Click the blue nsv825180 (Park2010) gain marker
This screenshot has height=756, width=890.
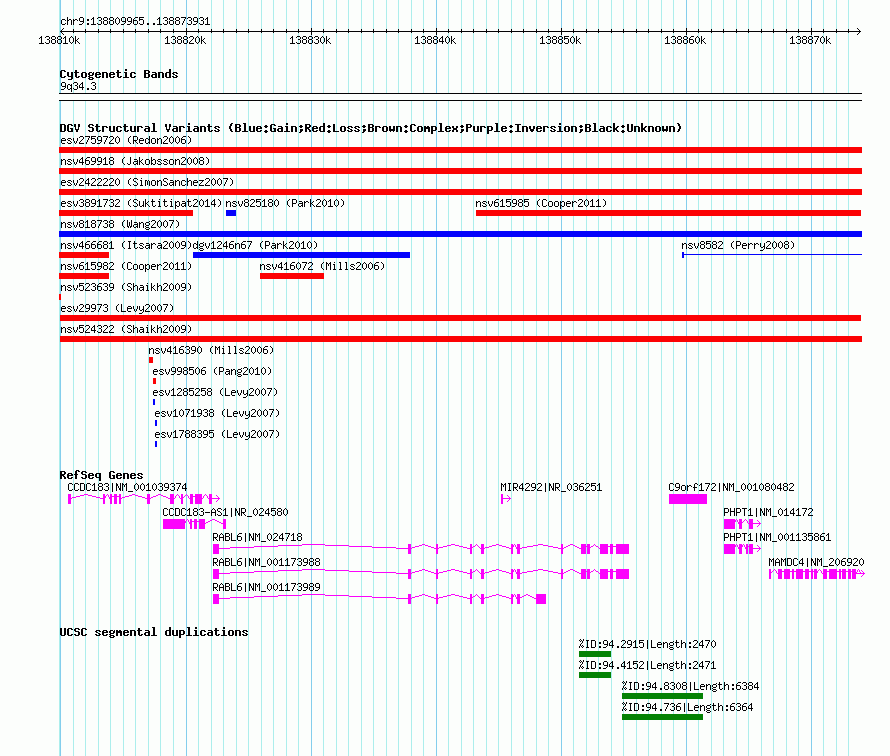click(231, 213)
